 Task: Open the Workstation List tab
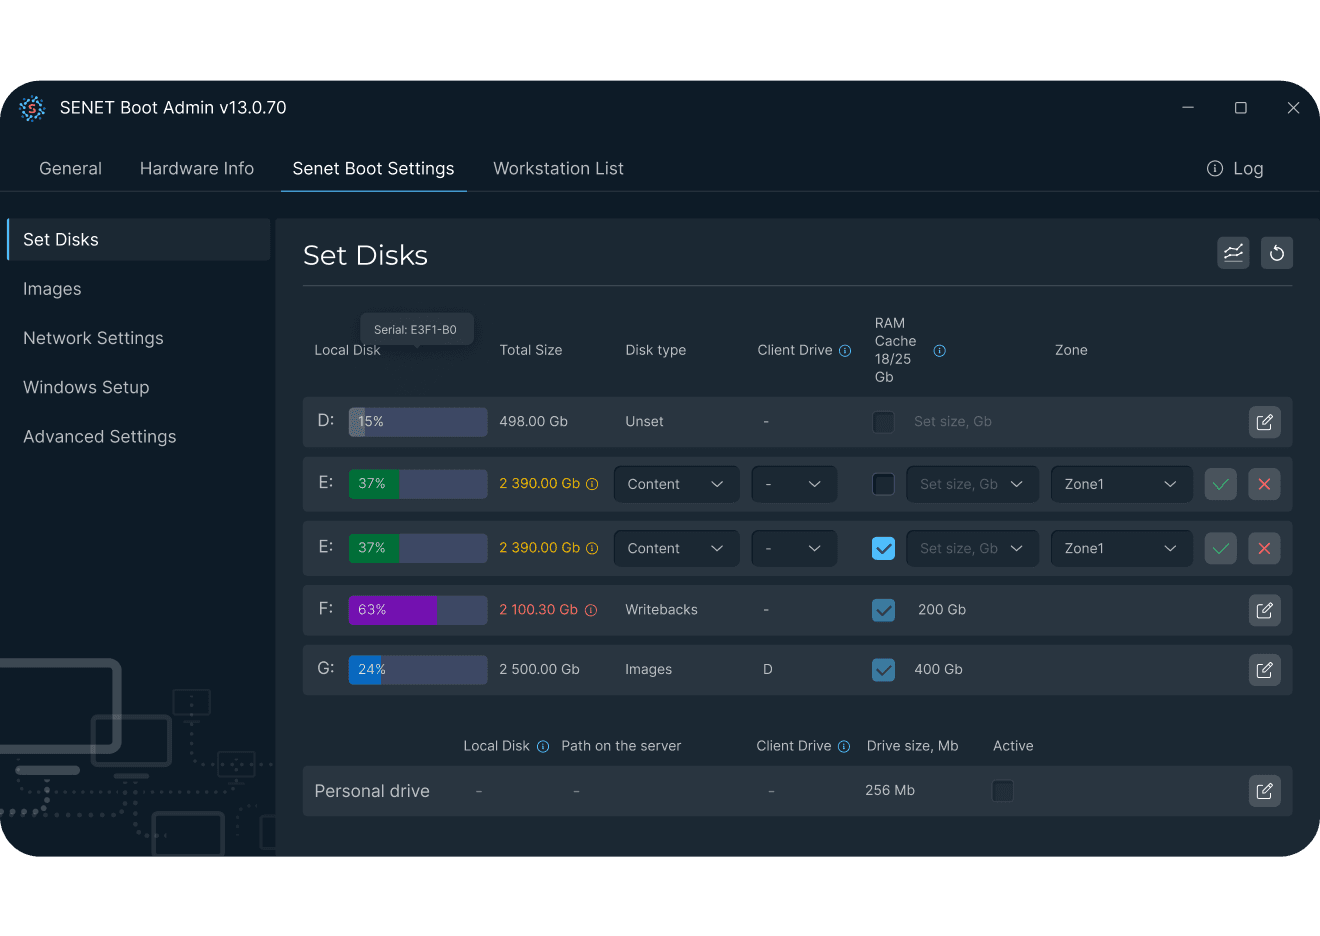(x=558, y=169)
